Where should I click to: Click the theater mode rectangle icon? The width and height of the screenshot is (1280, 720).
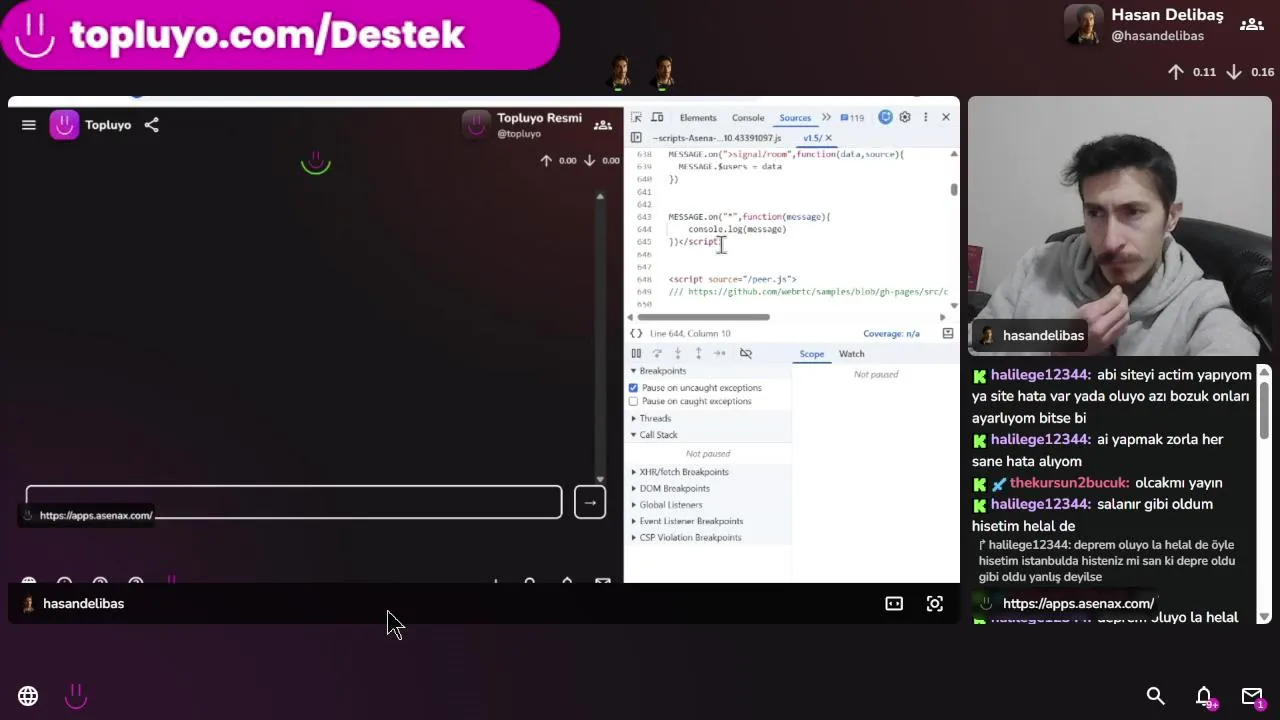tap(894, 603)
